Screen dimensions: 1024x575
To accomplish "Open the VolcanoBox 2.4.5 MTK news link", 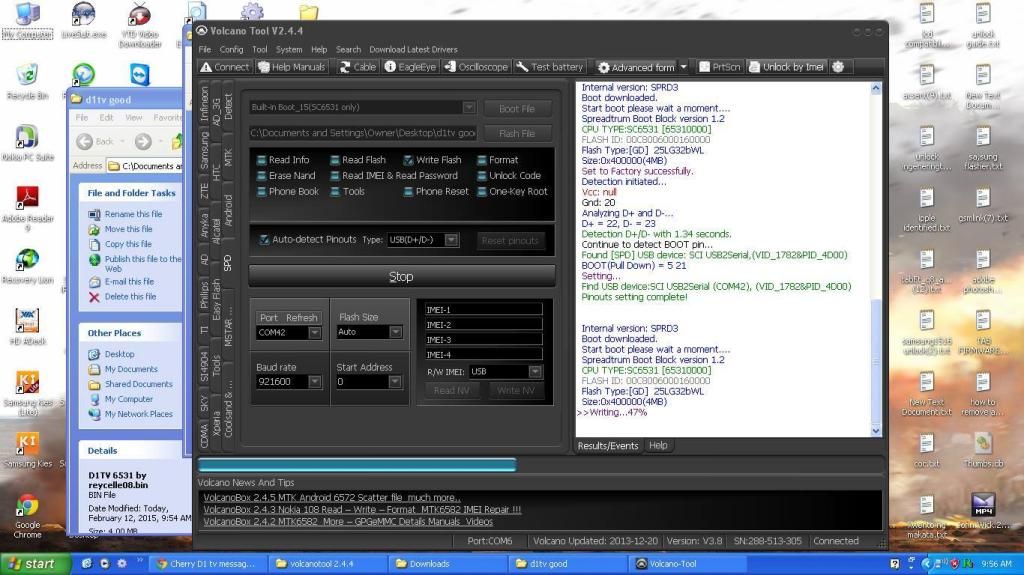I will click(332, 497).
